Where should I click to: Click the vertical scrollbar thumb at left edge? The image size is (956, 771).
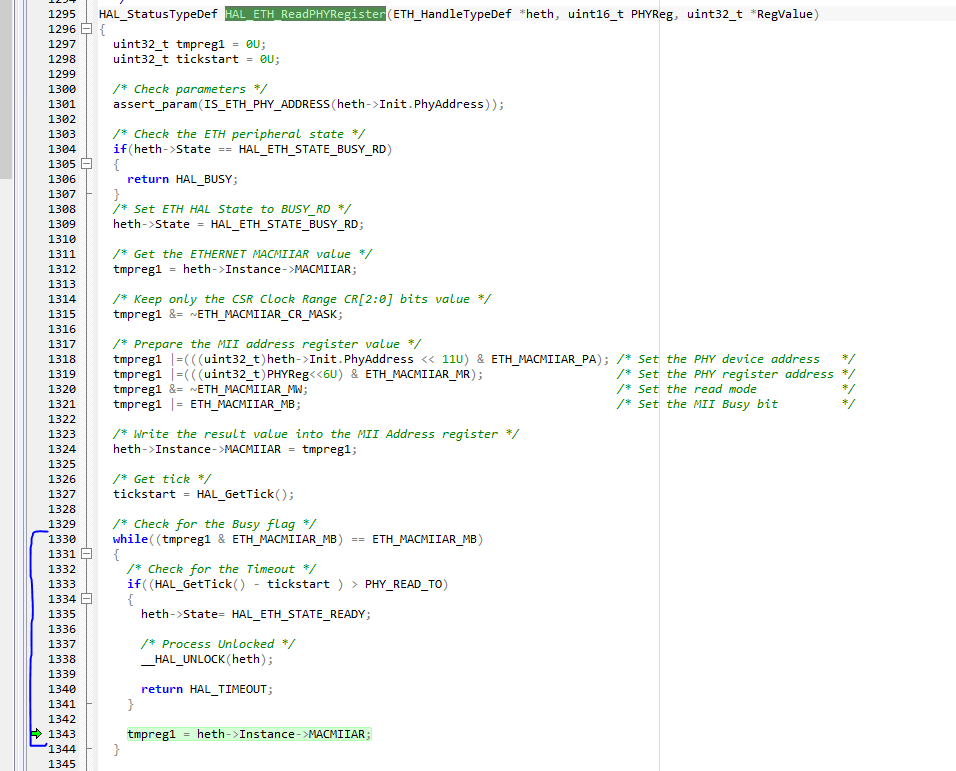(5, 89)
